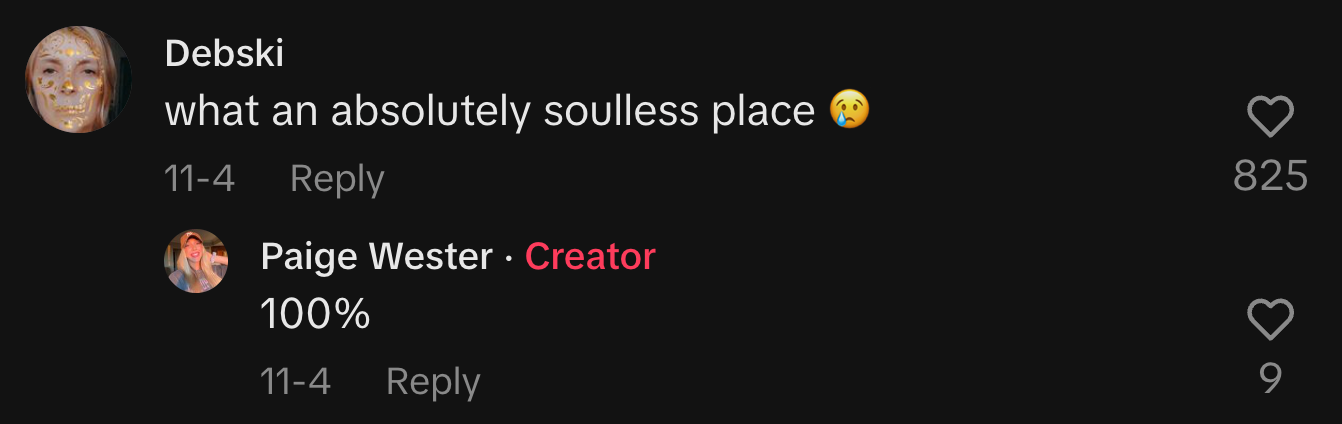Click the 11-4 date under Debski's comment
The height and width of the screenshot is (424, 1342).
[200, 179]
